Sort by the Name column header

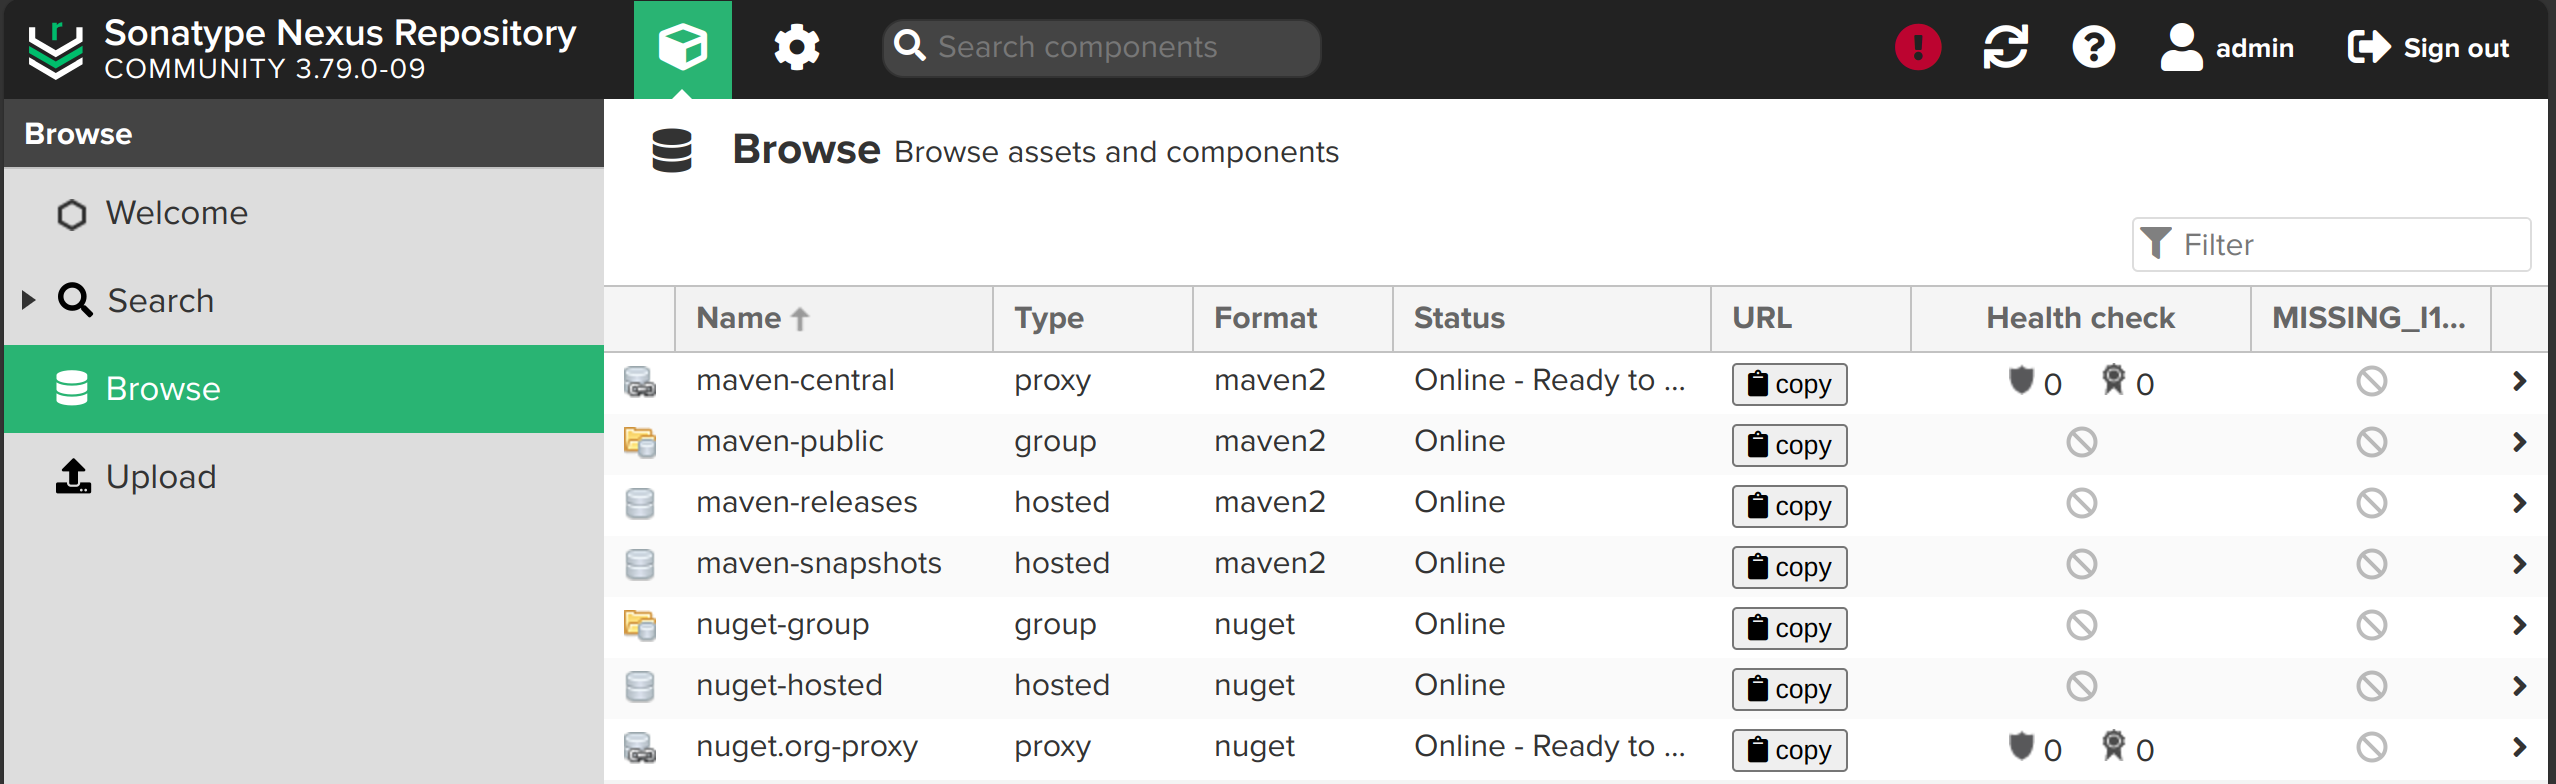[x=834, y=318]
